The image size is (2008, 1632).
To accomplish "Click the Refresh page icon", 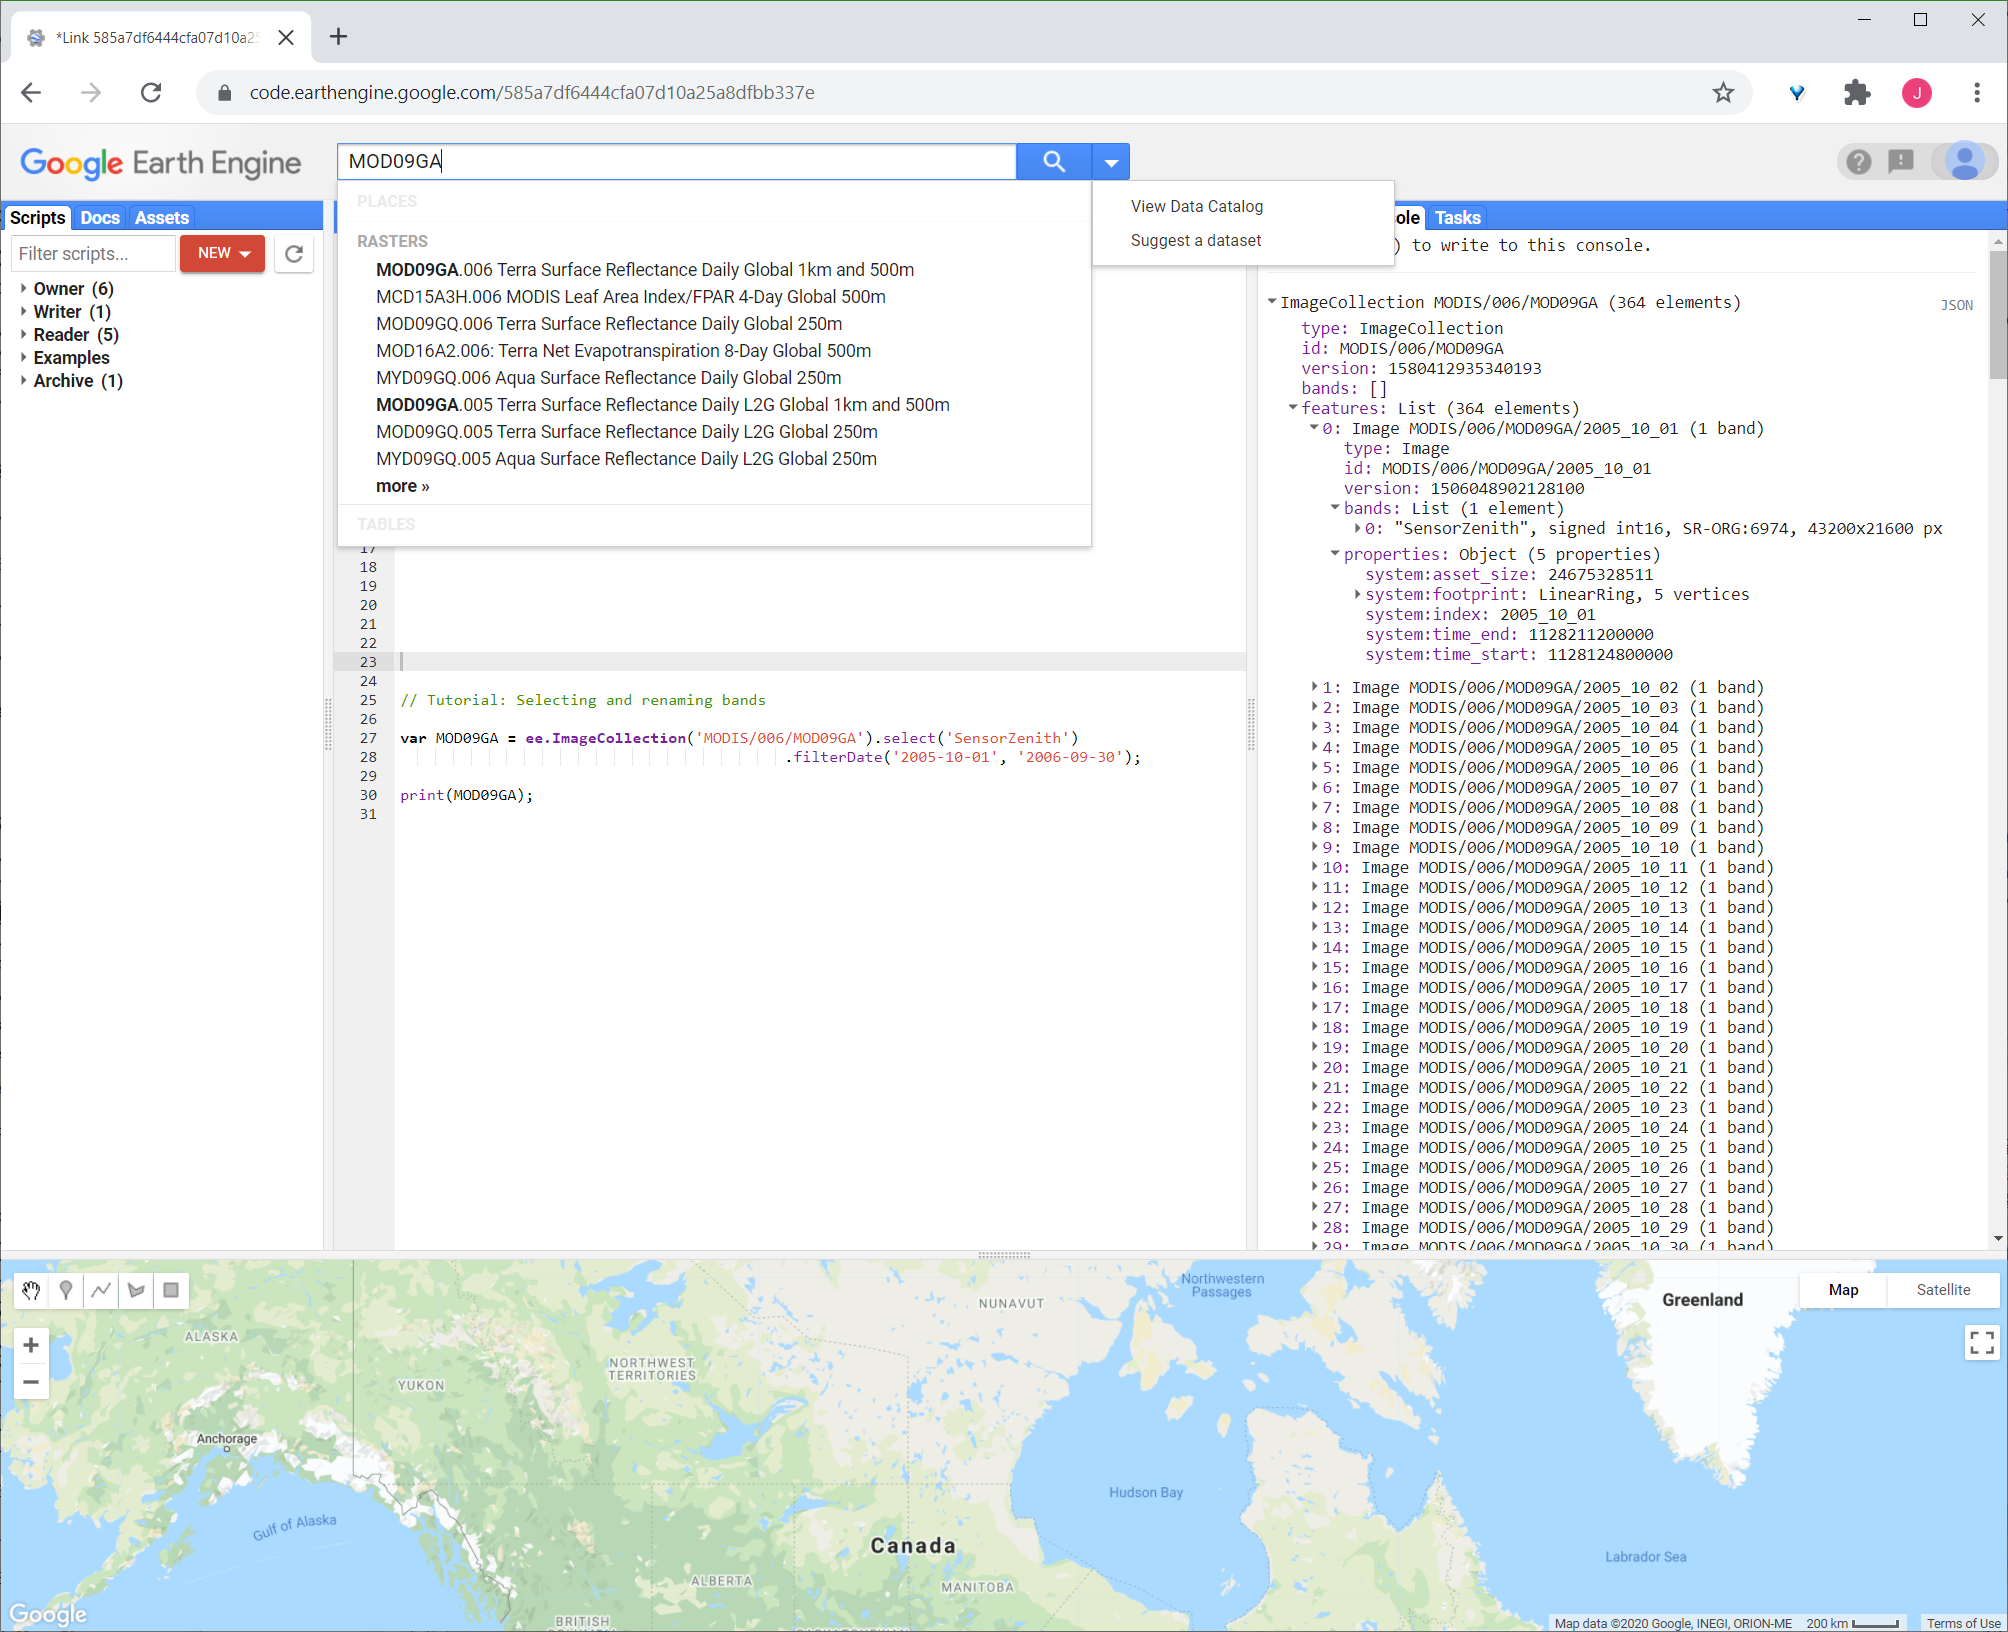I will click(x=150, y=92).
